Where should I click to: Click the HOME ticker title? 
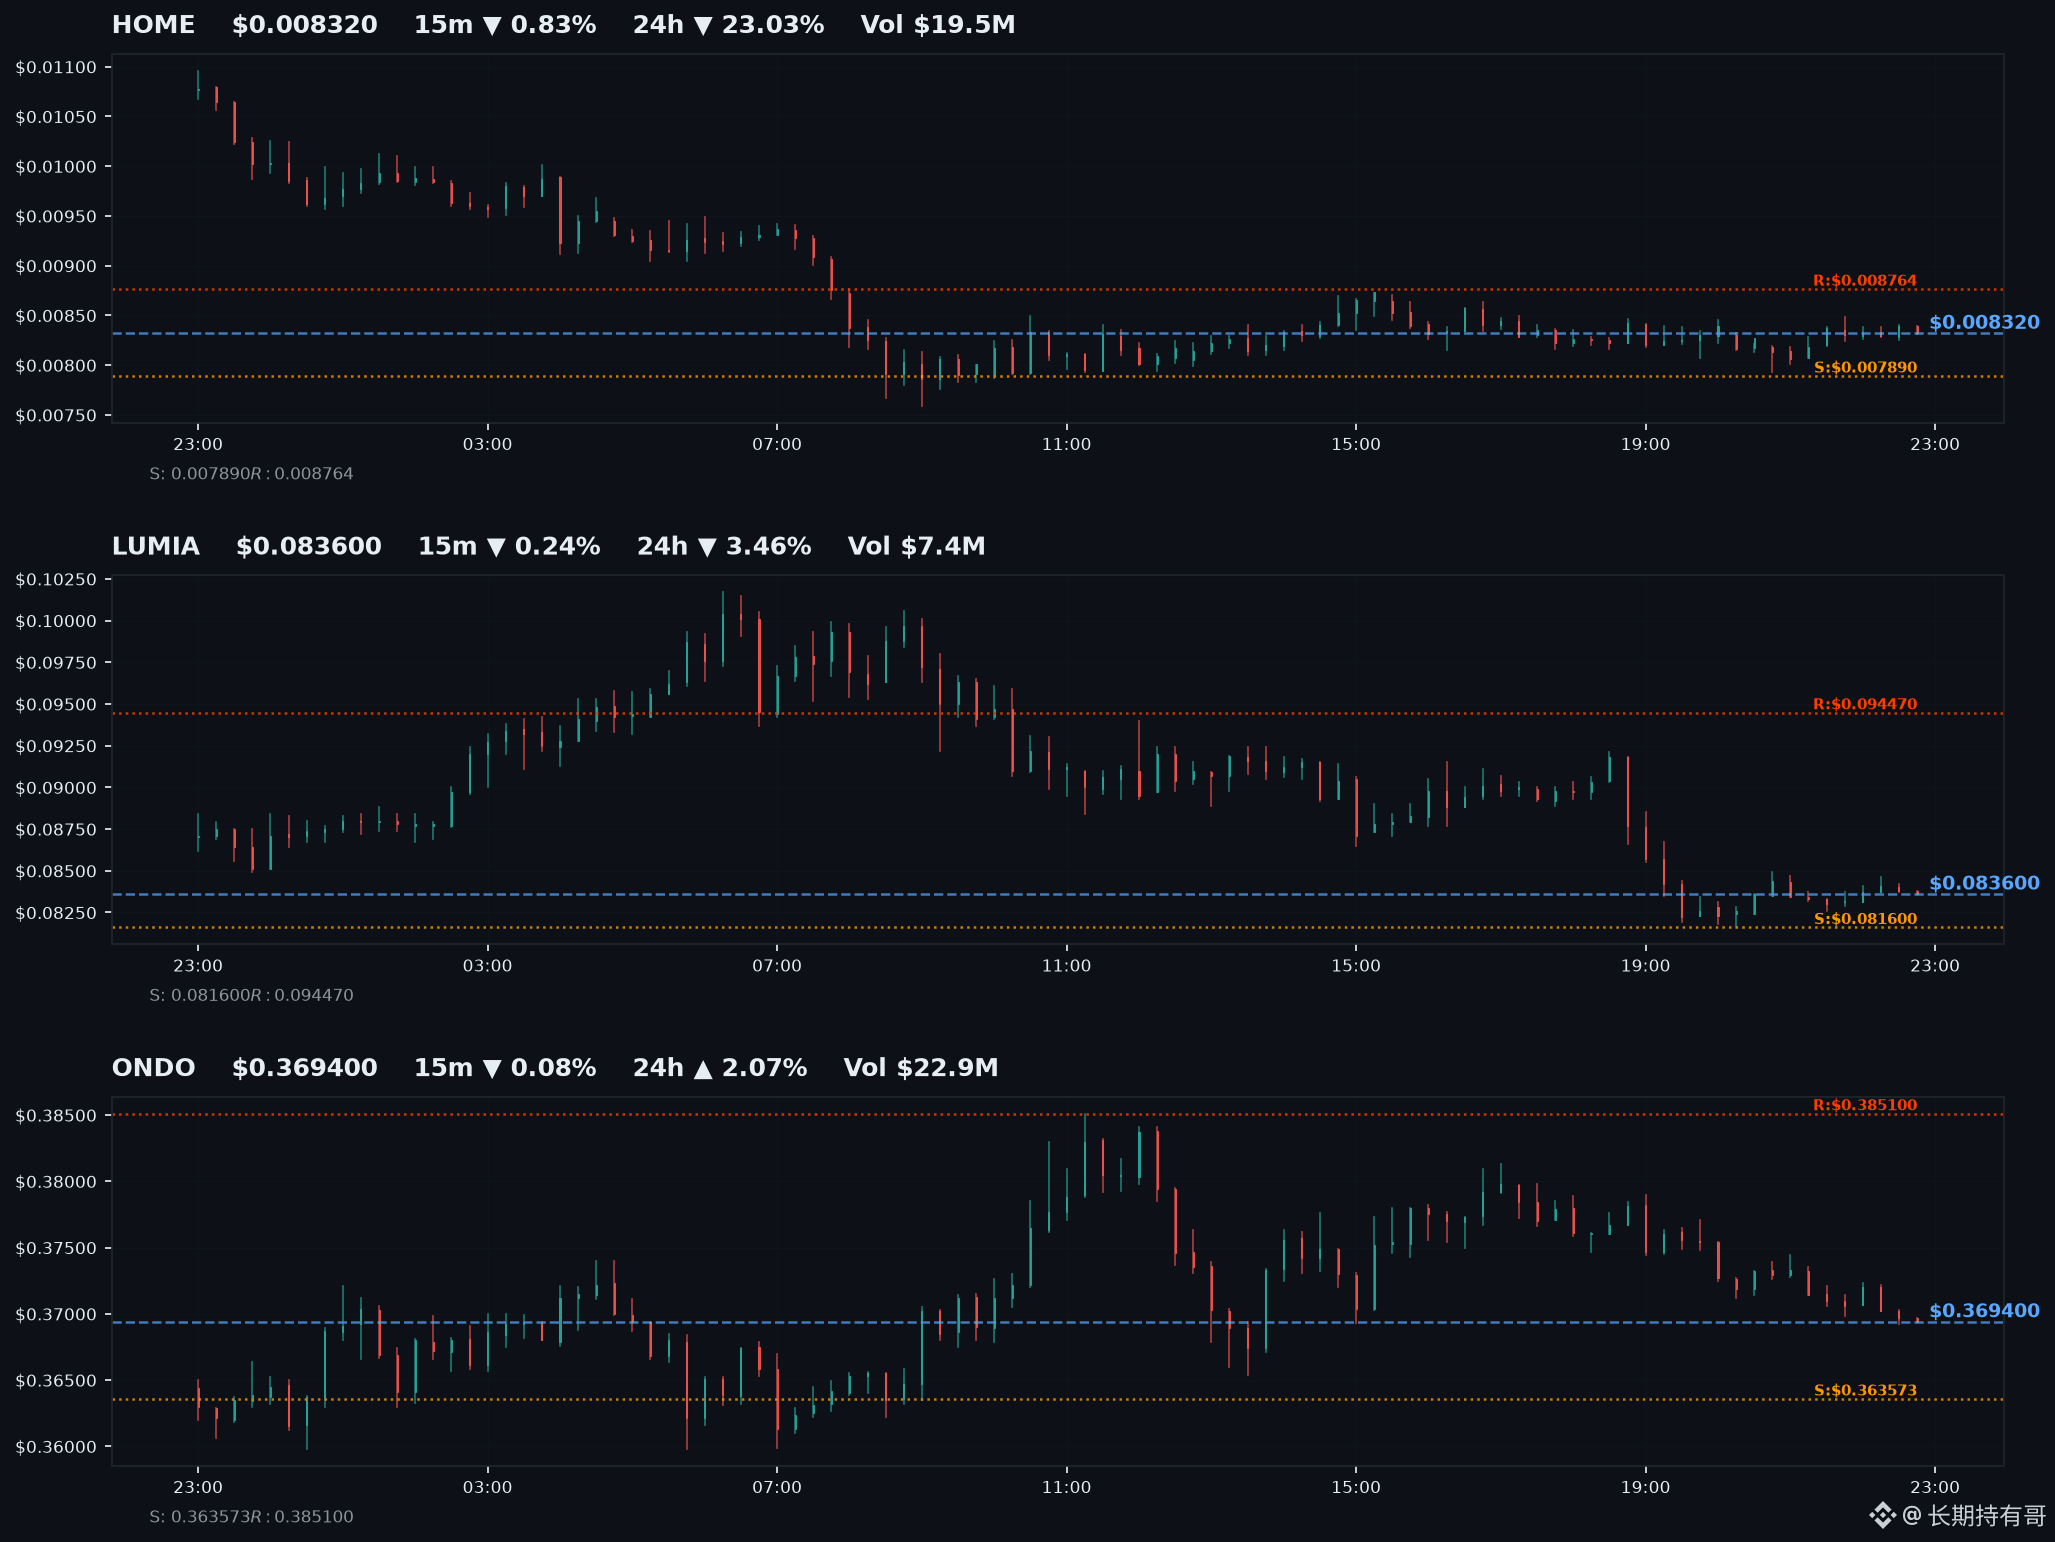153,25
